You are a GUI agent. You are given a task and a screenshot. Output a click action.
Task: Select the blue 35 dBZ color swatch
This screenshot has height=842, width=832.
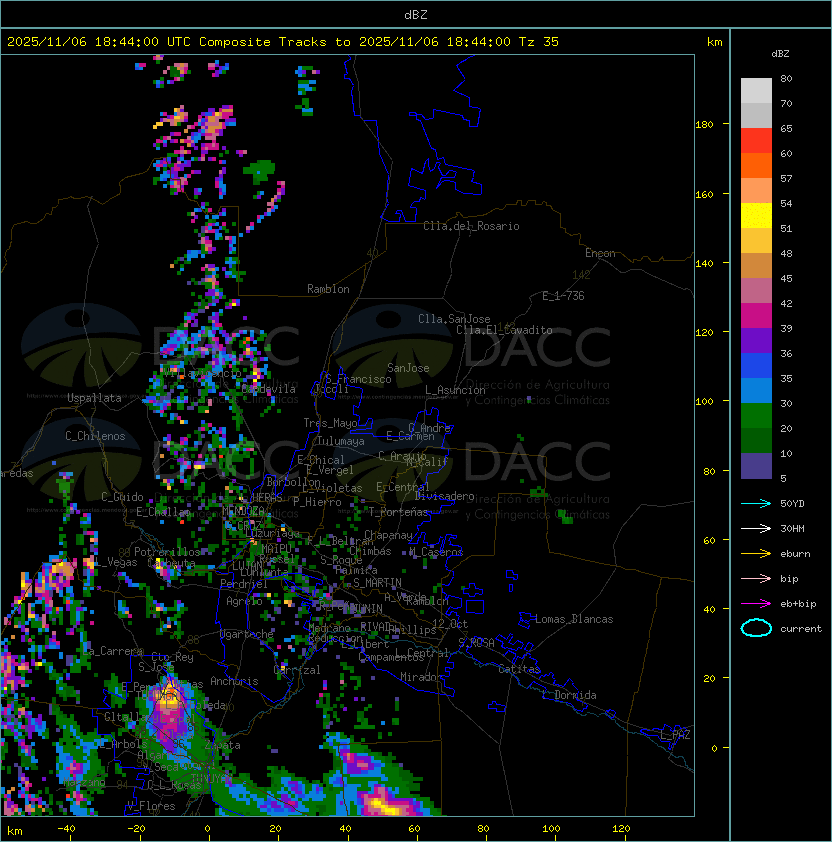coord(756,366)
